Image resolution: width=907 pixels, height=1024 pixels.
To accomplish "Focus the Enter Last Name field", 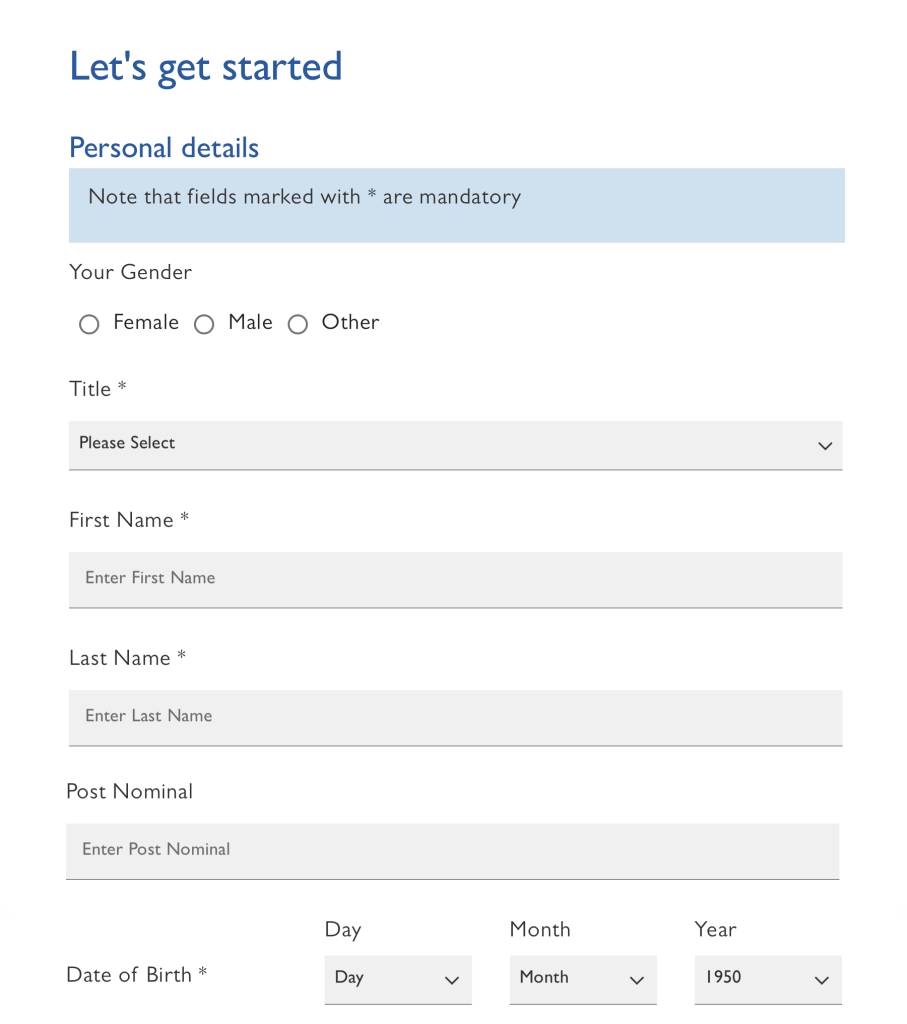I will point(455,717).
